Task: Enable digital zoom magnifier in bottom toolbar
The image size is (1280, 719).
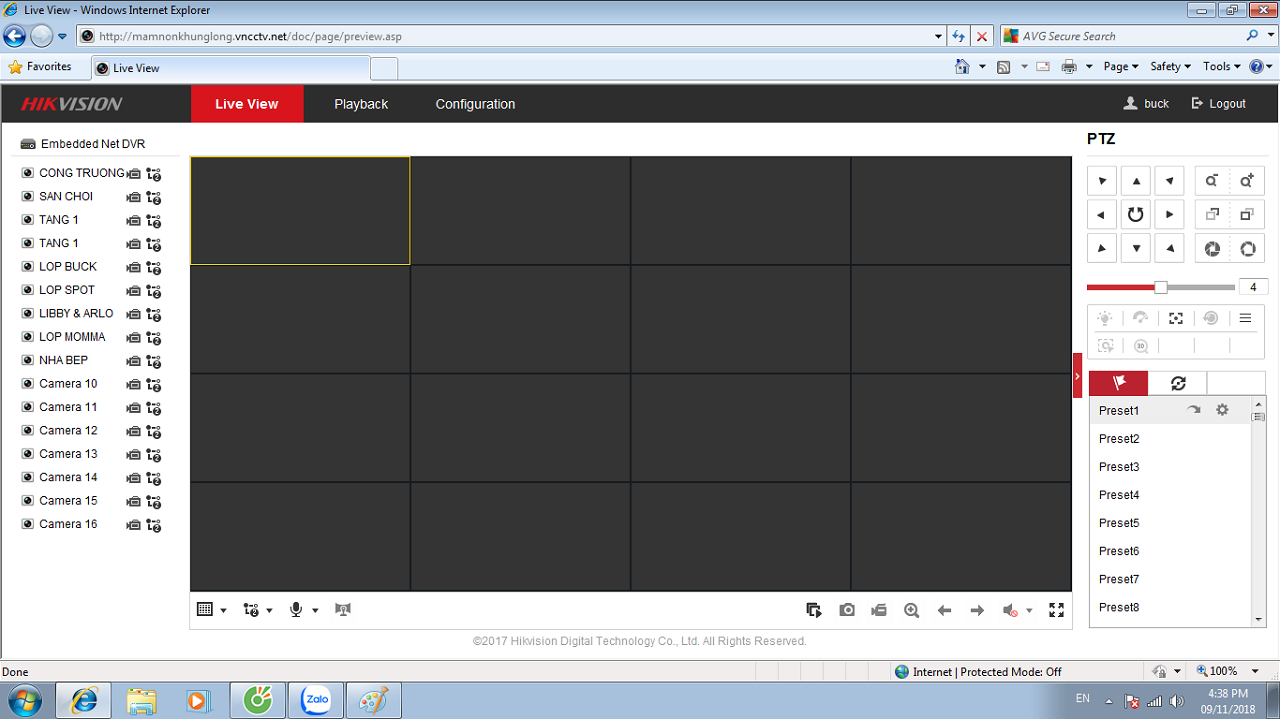Action: coord(911,610)
